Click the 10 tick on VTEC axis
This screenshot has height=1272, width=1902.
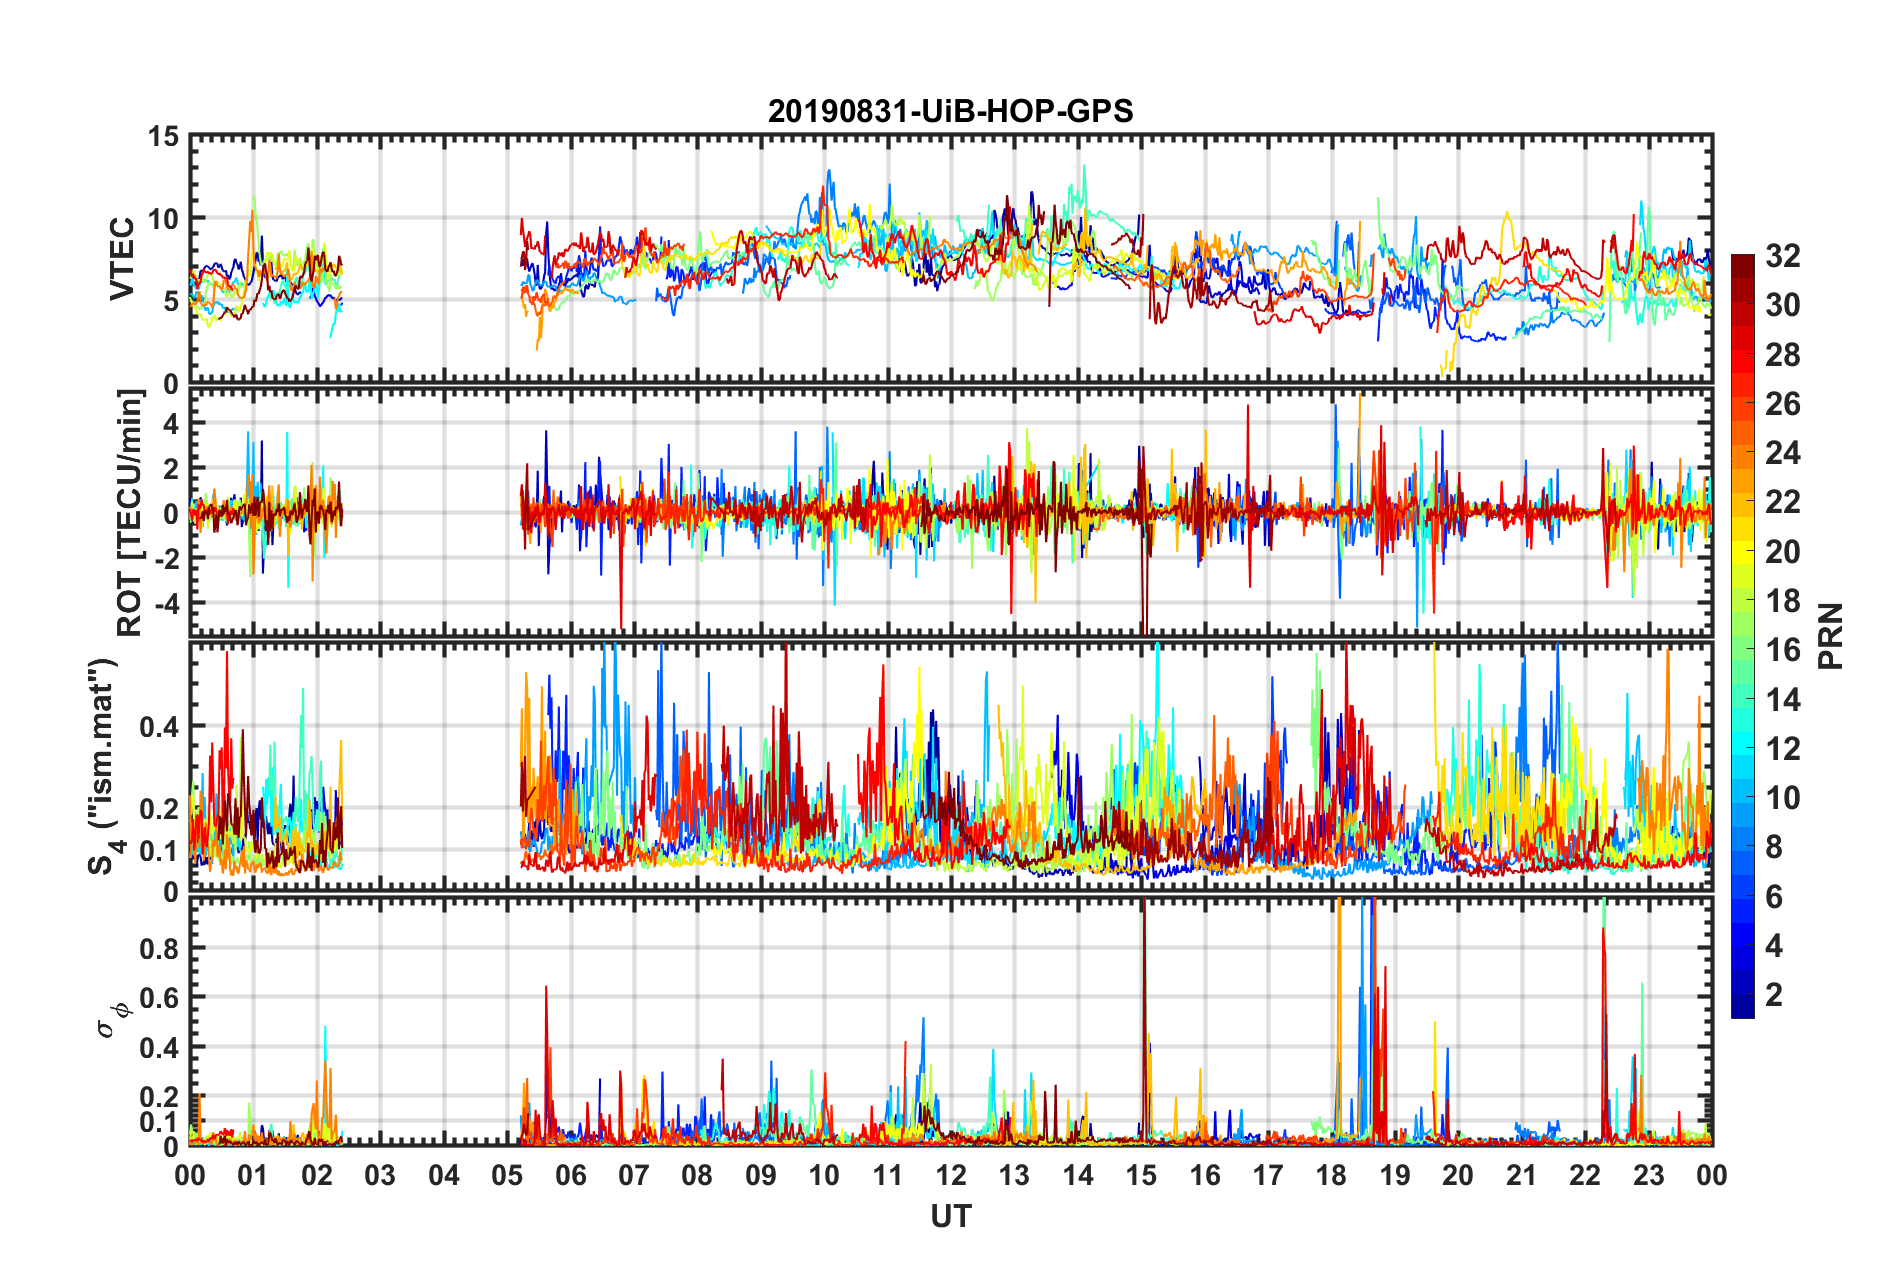pyautogui.click(x=163, y=218)
